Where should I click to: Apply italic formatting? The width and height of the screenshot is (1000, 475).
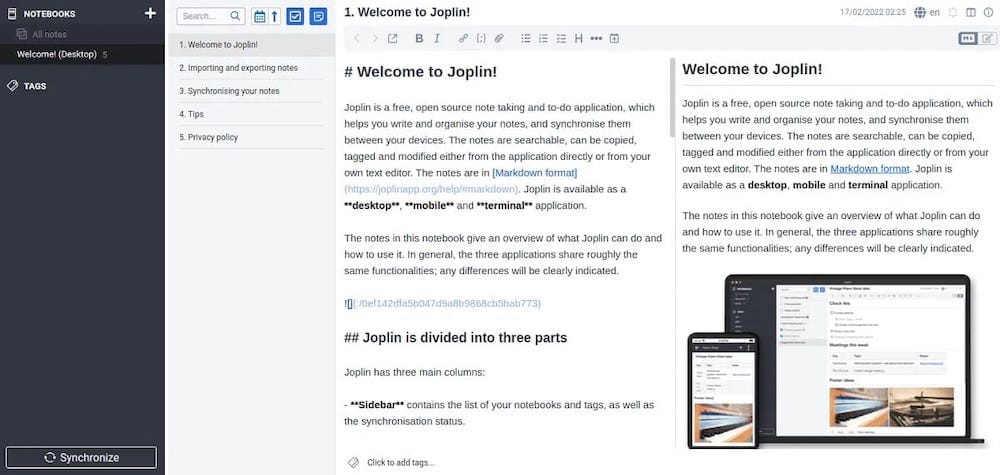437,38
